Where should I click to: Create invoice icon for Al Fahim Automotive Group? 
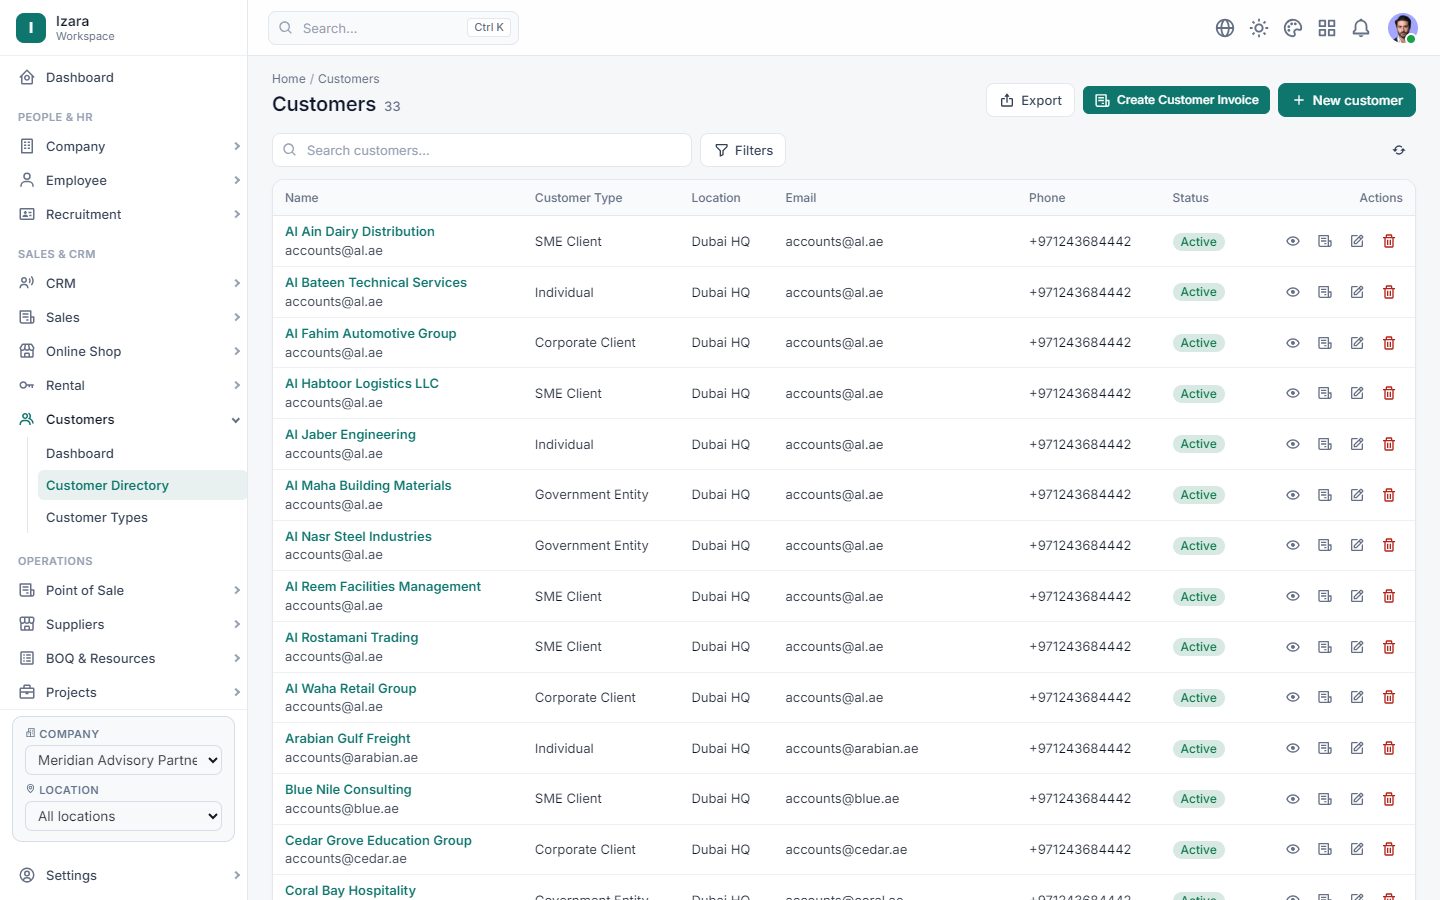point(1325,343)
